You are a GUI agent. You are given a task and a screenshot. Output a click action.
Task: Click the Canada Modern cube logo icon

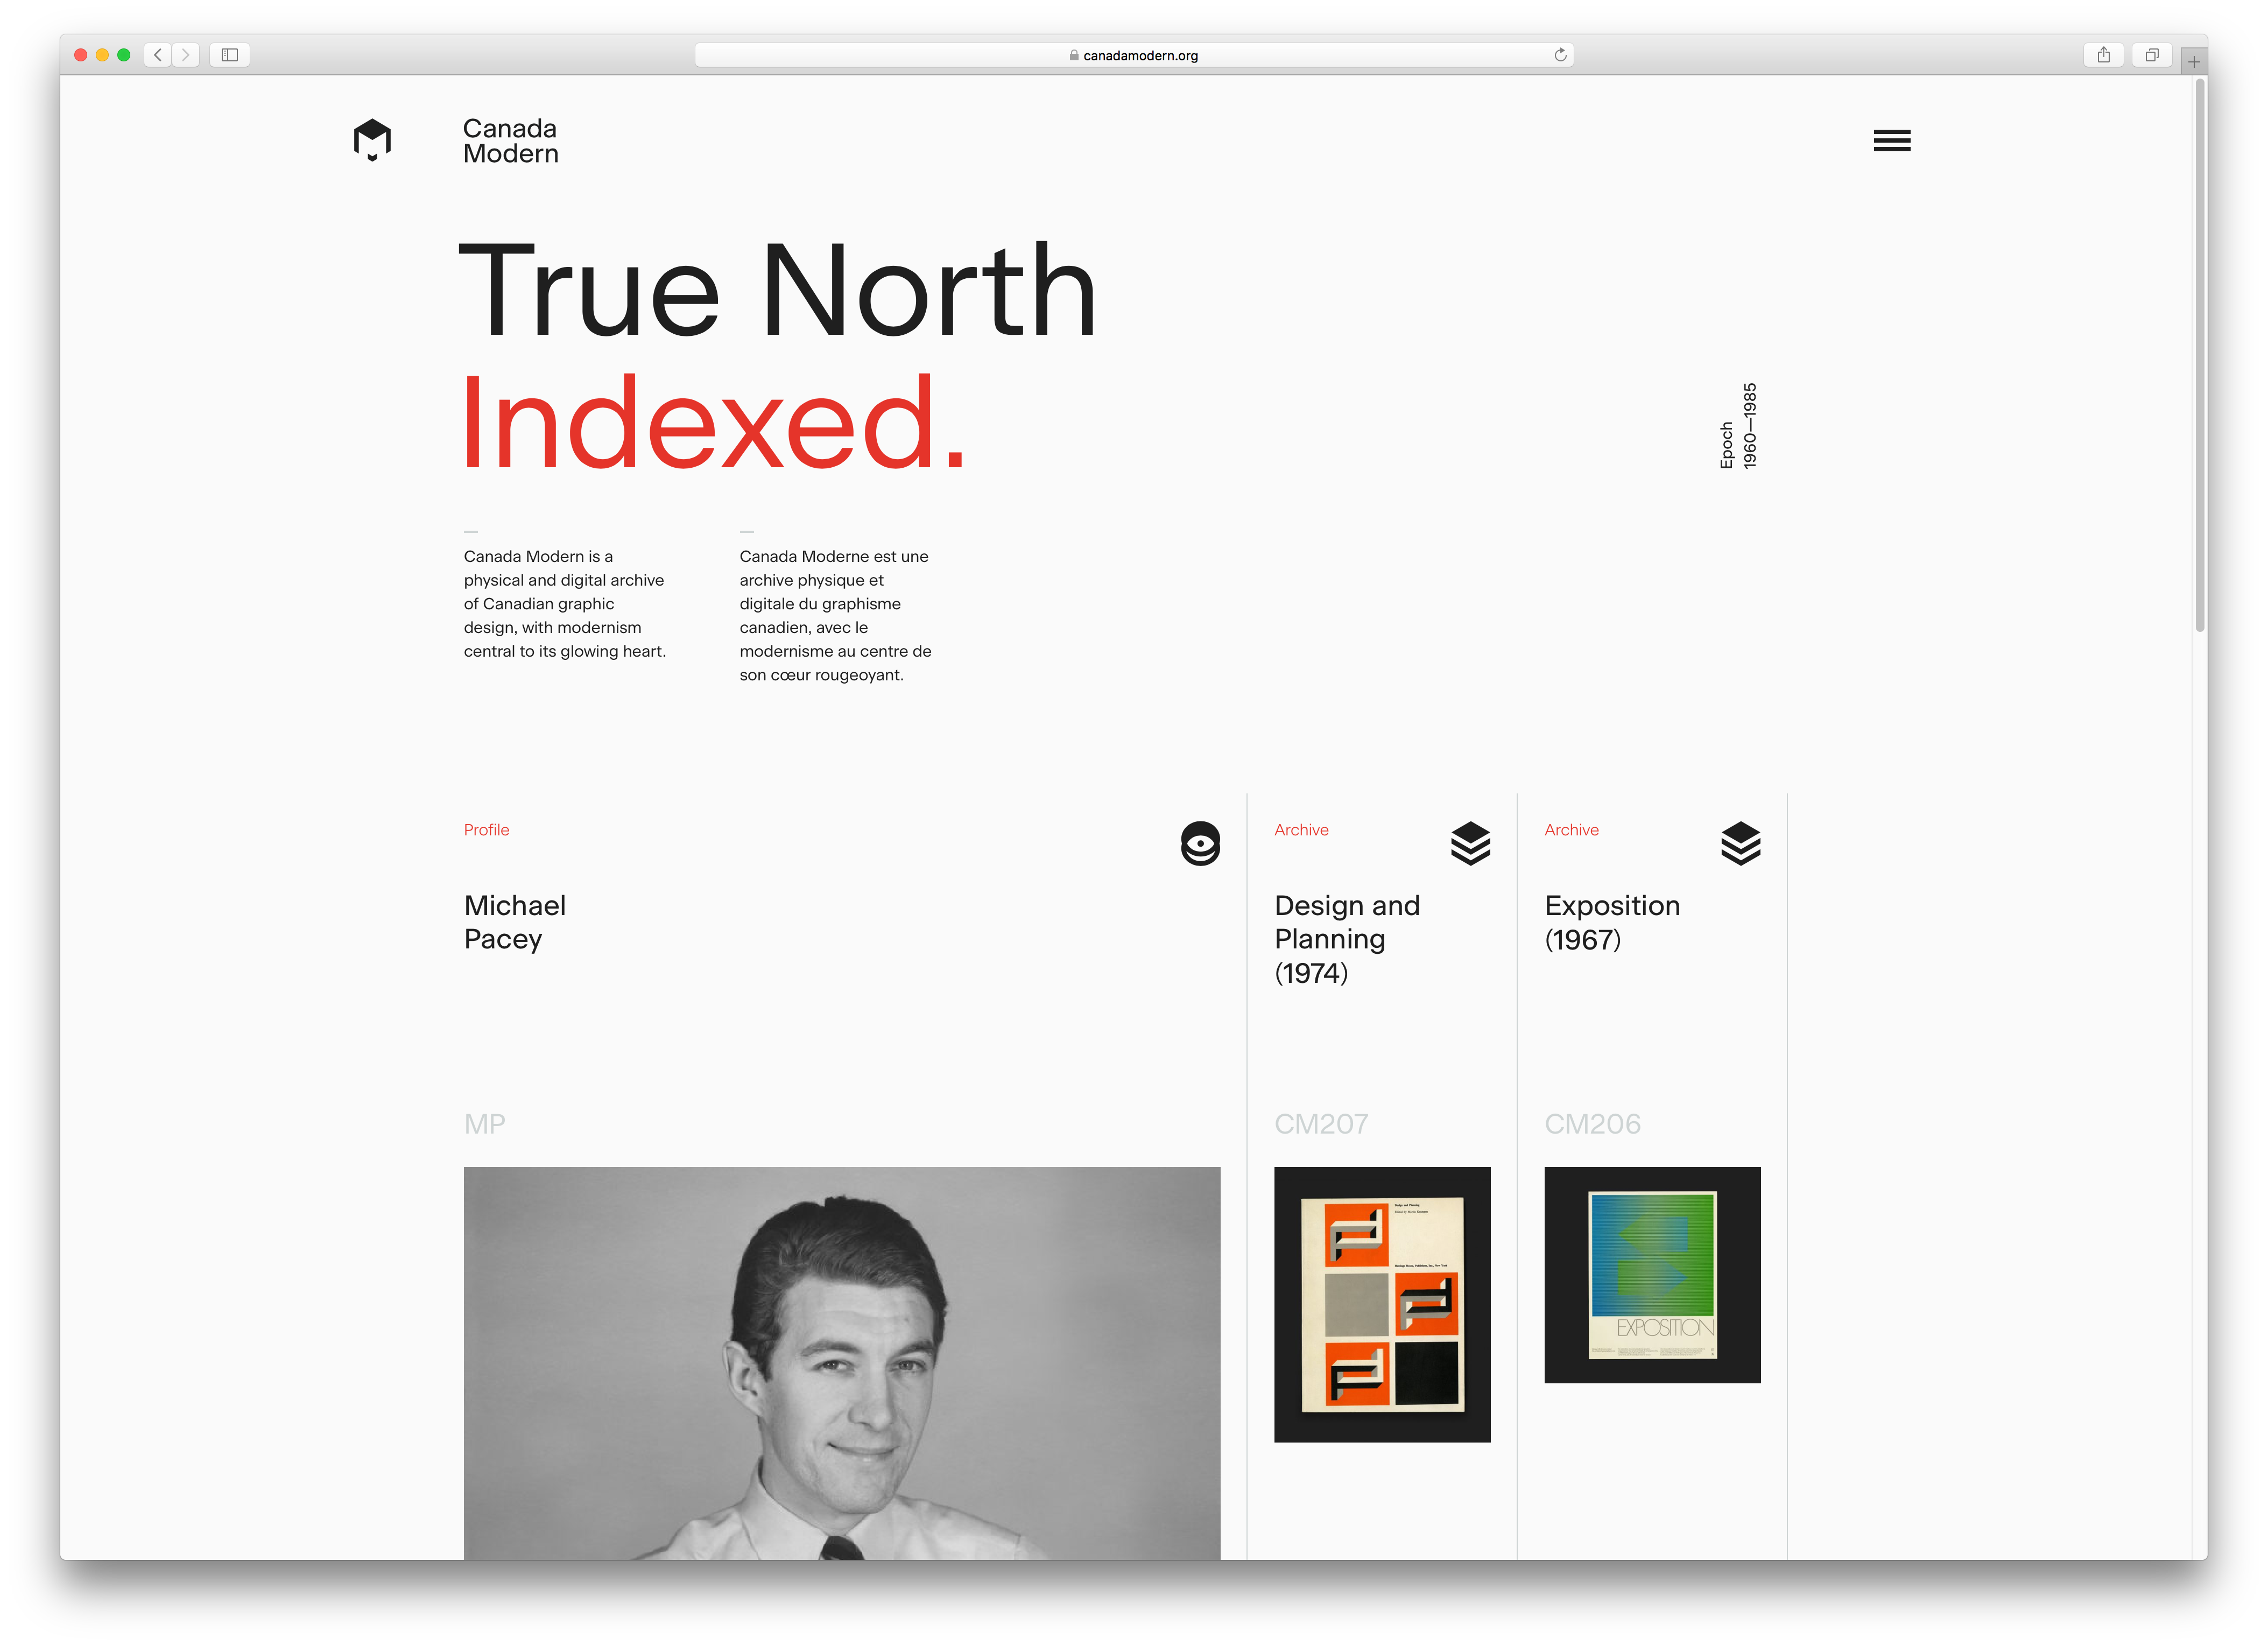pos(372,140)
